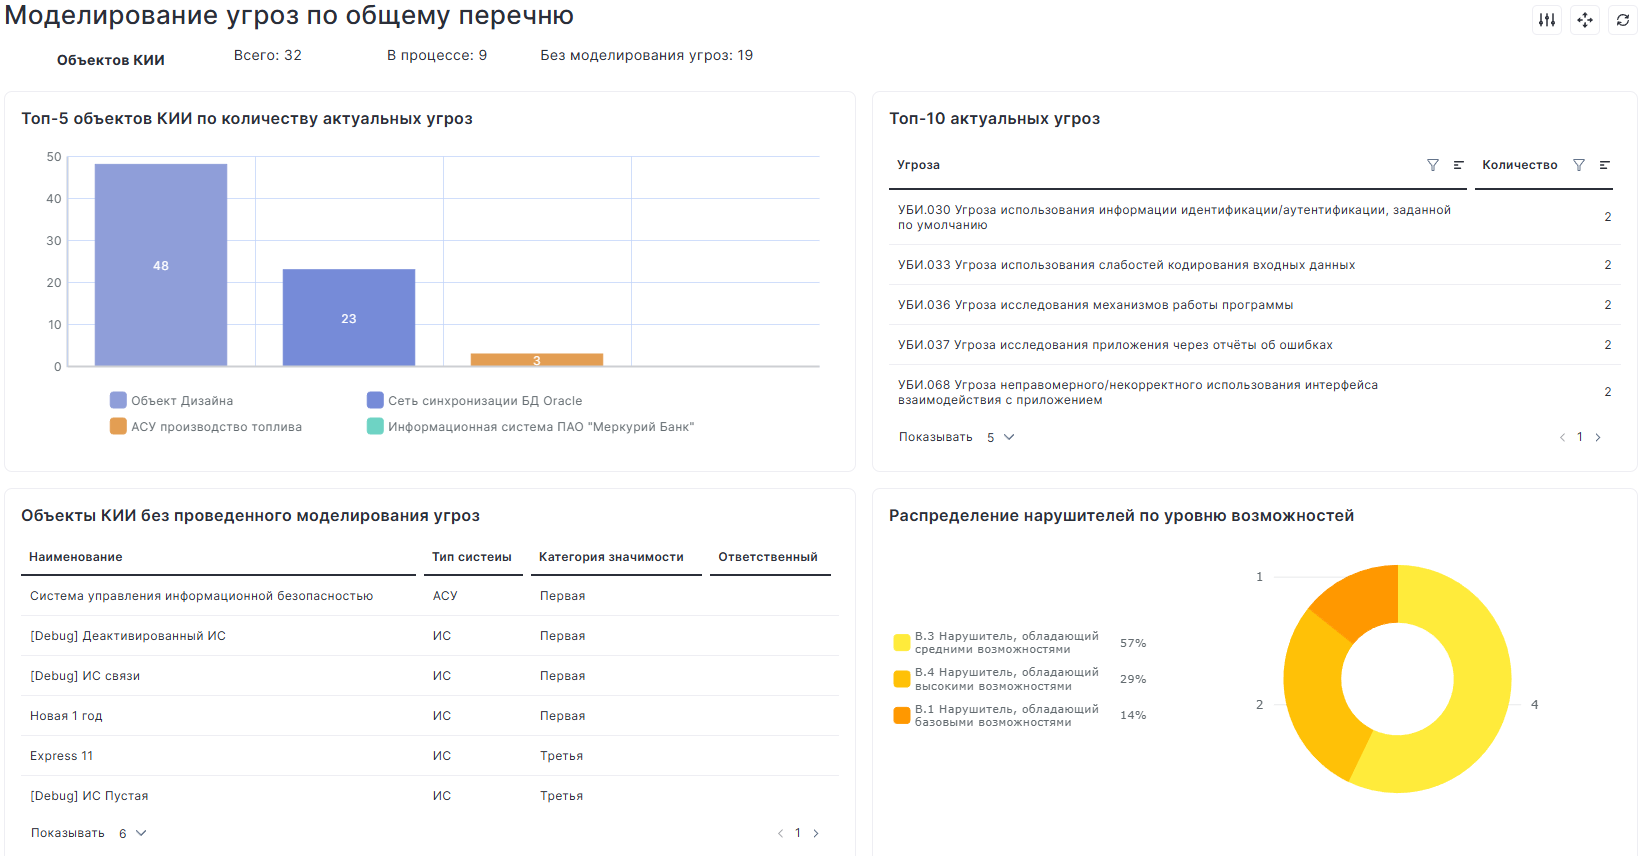Expand rows-per-page dropdown showing 5
Screen dimensions: 1640x856
coord(1000,437)
